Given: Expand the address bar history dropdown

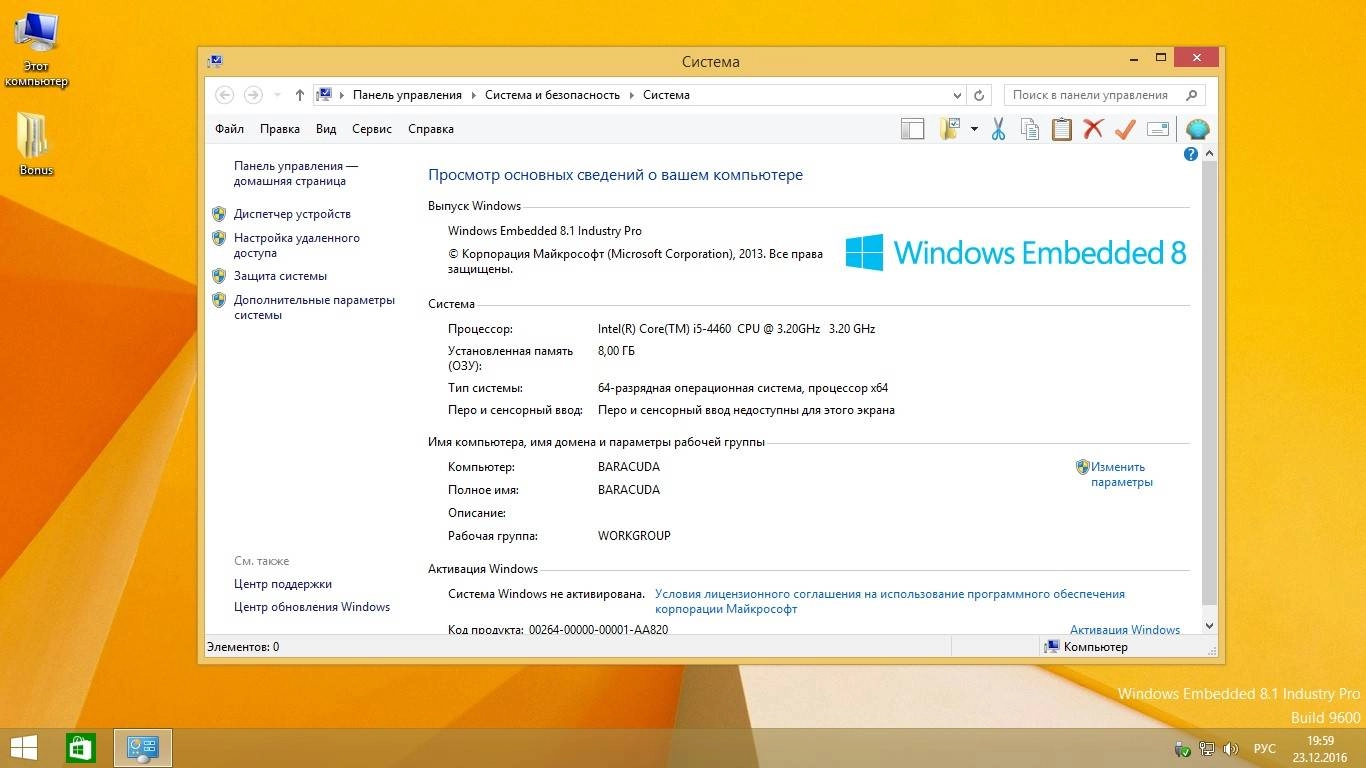Looking at the screenshot, I should pyautogui.click(x=958, y=95).
